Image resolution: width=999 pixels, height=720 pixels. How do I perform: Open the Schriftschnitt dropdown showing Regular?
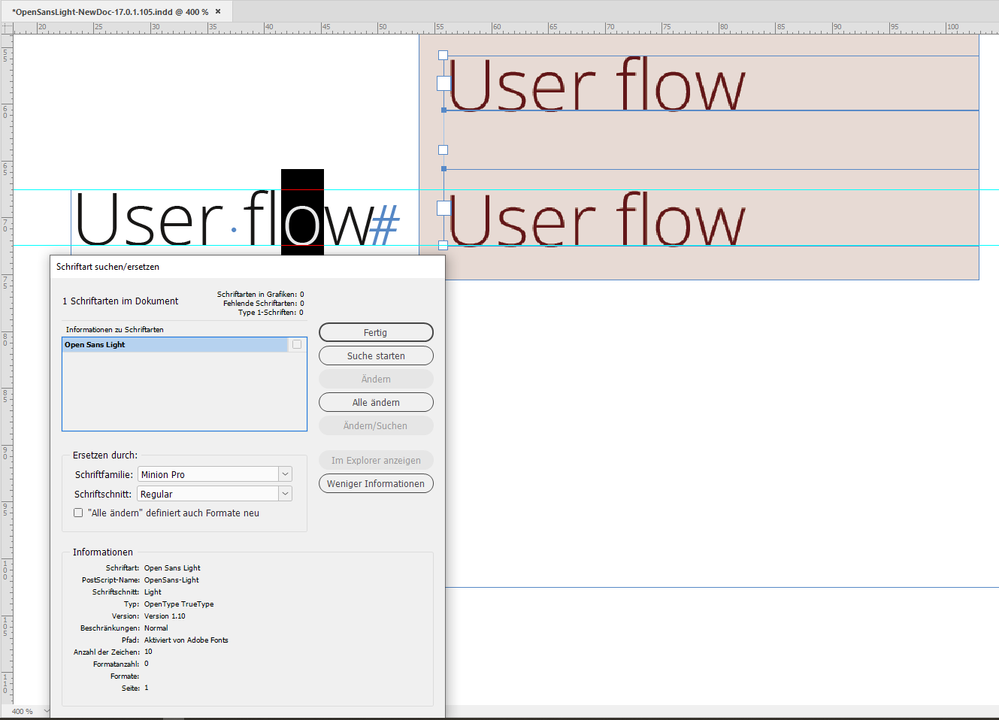tap(285, 493)
